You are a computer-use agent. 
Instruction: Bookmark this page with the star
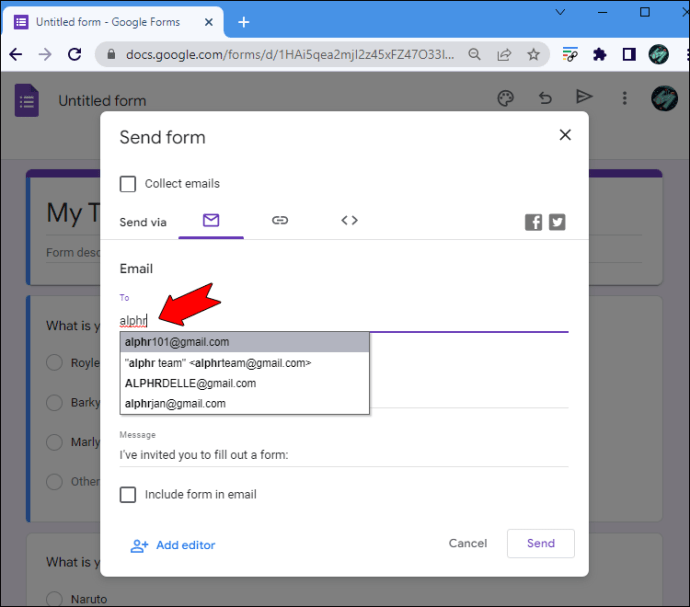pyautogui.click(x=533, y=55)
